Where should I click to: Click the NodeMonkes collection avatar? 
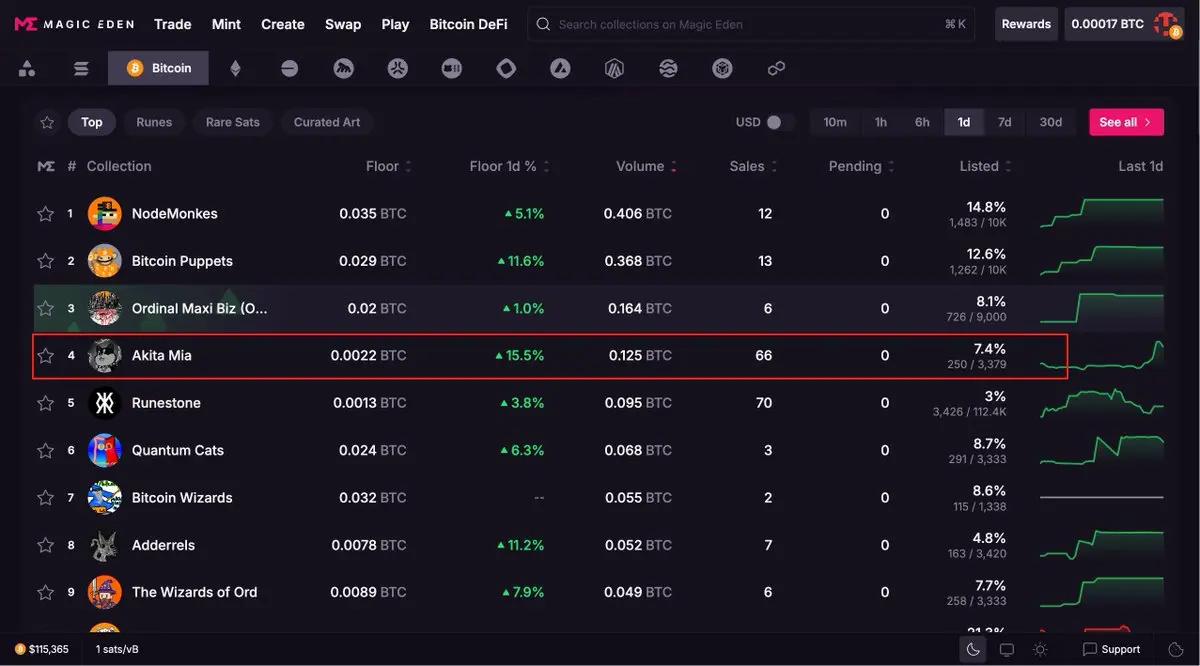point(104,213)
